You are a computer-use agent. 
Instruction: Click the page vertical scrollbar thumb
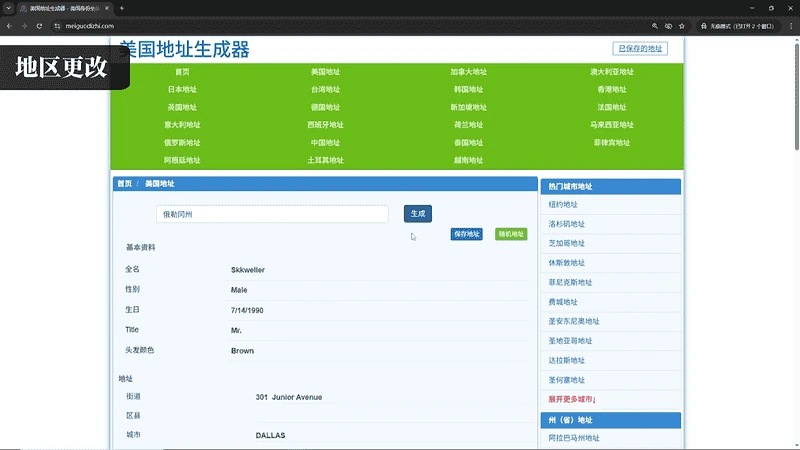[x=796, y=97]
